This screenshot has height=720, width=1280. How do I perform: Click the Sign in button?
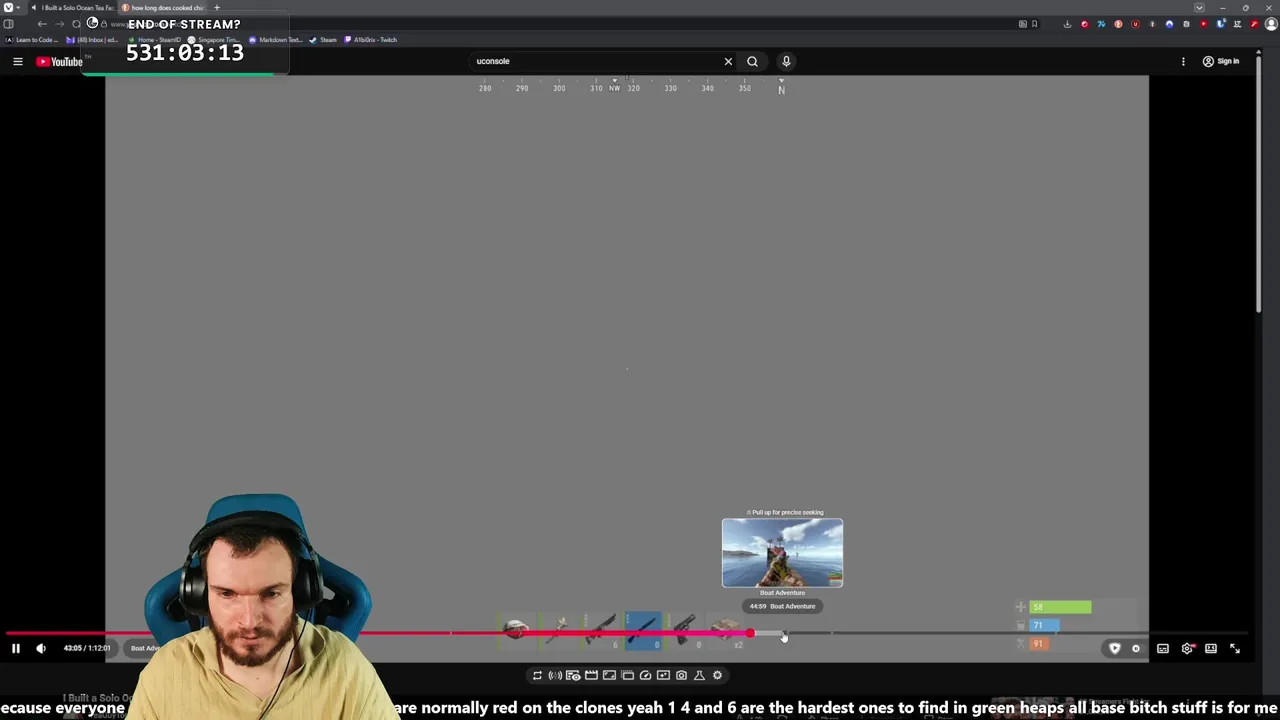(x=1221, y=62)
